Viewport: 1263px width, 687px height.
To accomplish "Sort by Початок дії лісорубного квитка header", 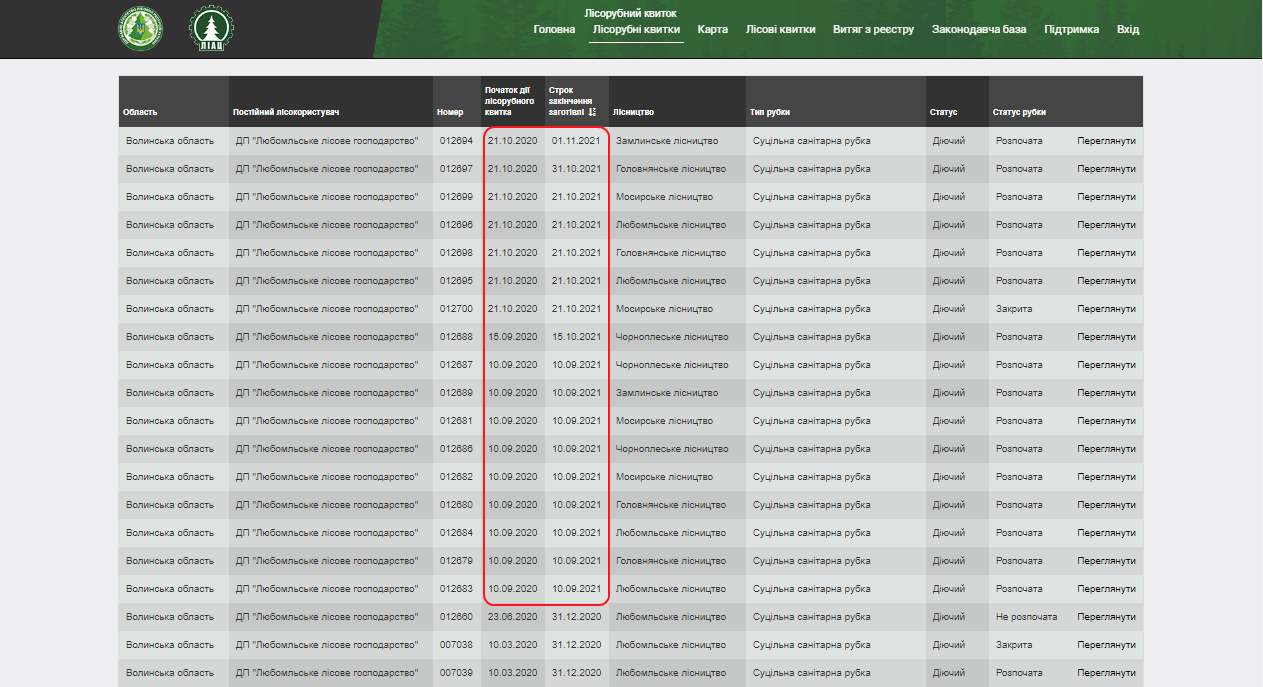I will (x=510, y=101).
